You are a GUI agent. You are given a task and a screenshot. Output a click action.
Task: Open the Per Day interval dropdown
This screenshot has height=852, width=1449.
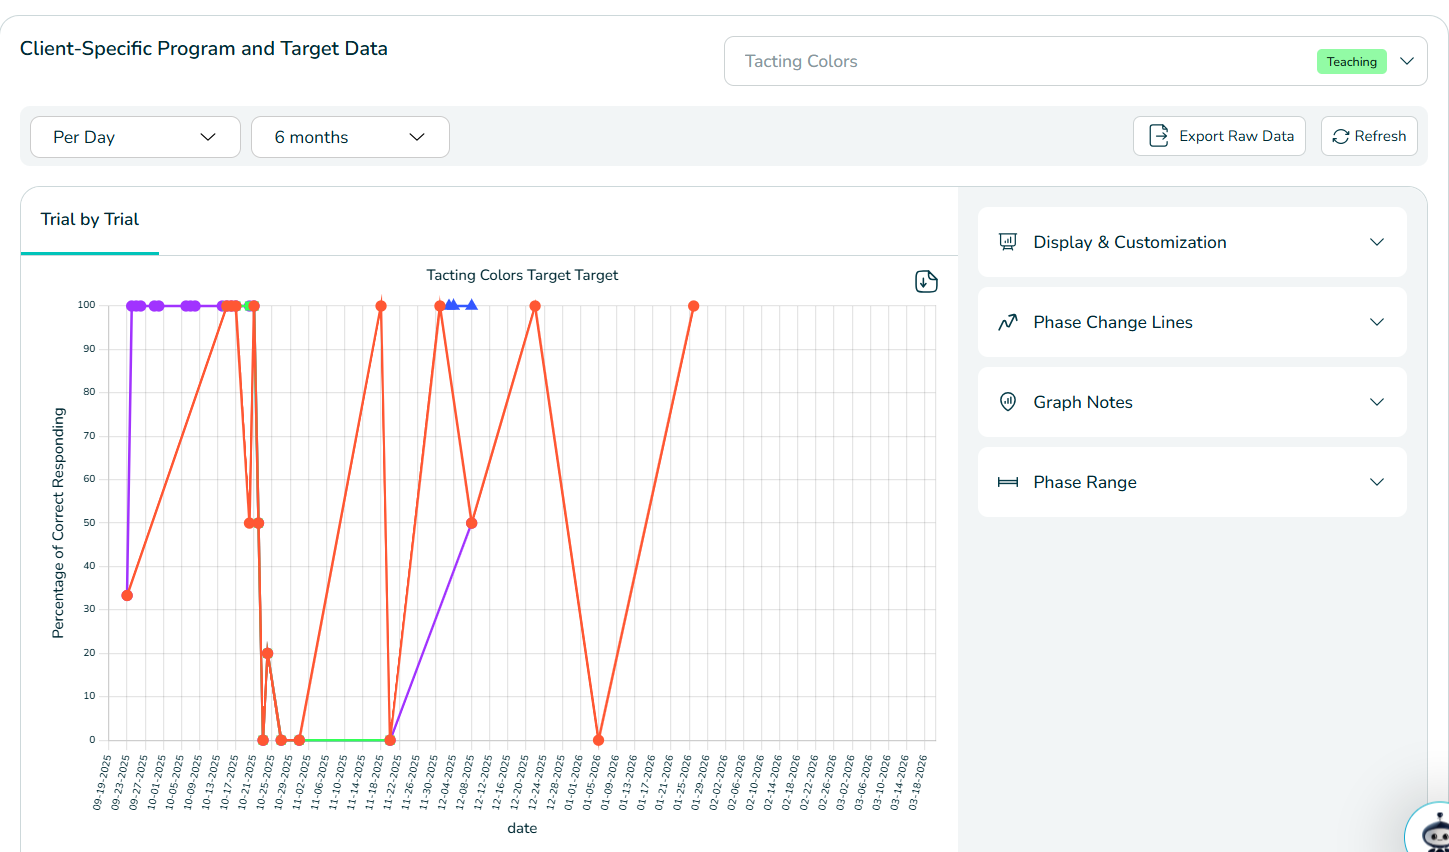(x=135, y=137)
